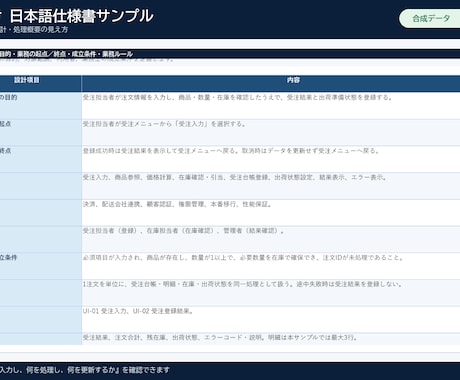The image size is (460, 380).
Task: Click the 成立条件 row label
Action: click(x=8, y=257)
